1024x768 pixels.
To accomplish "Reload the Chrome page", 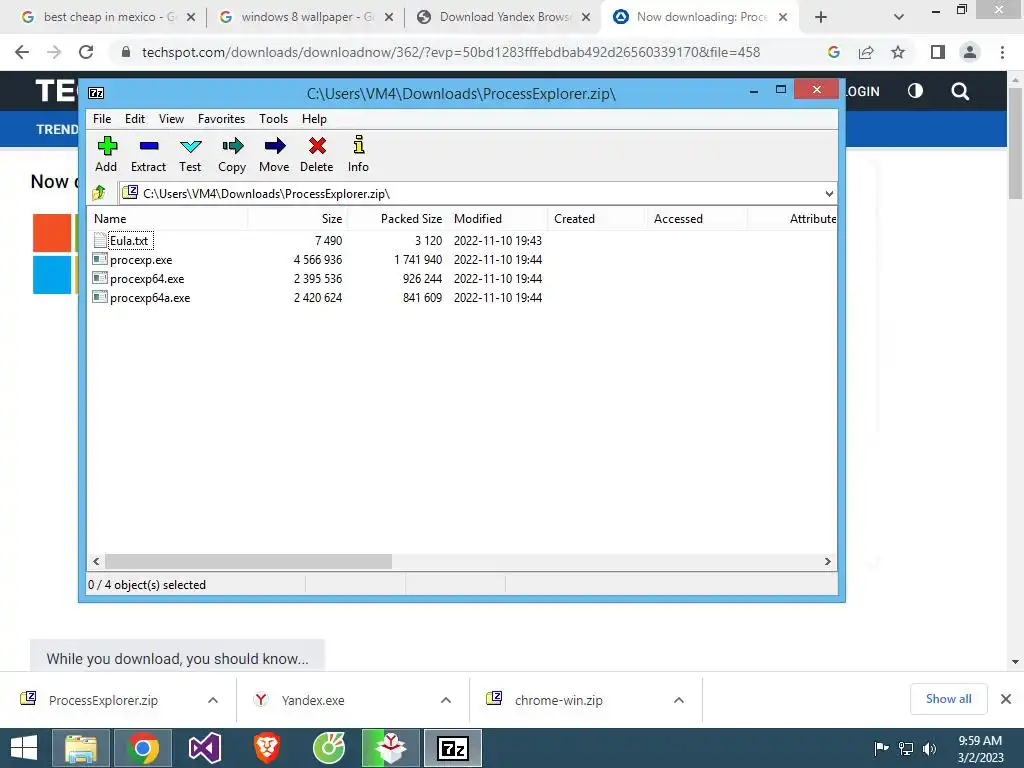I will [86, 52].
